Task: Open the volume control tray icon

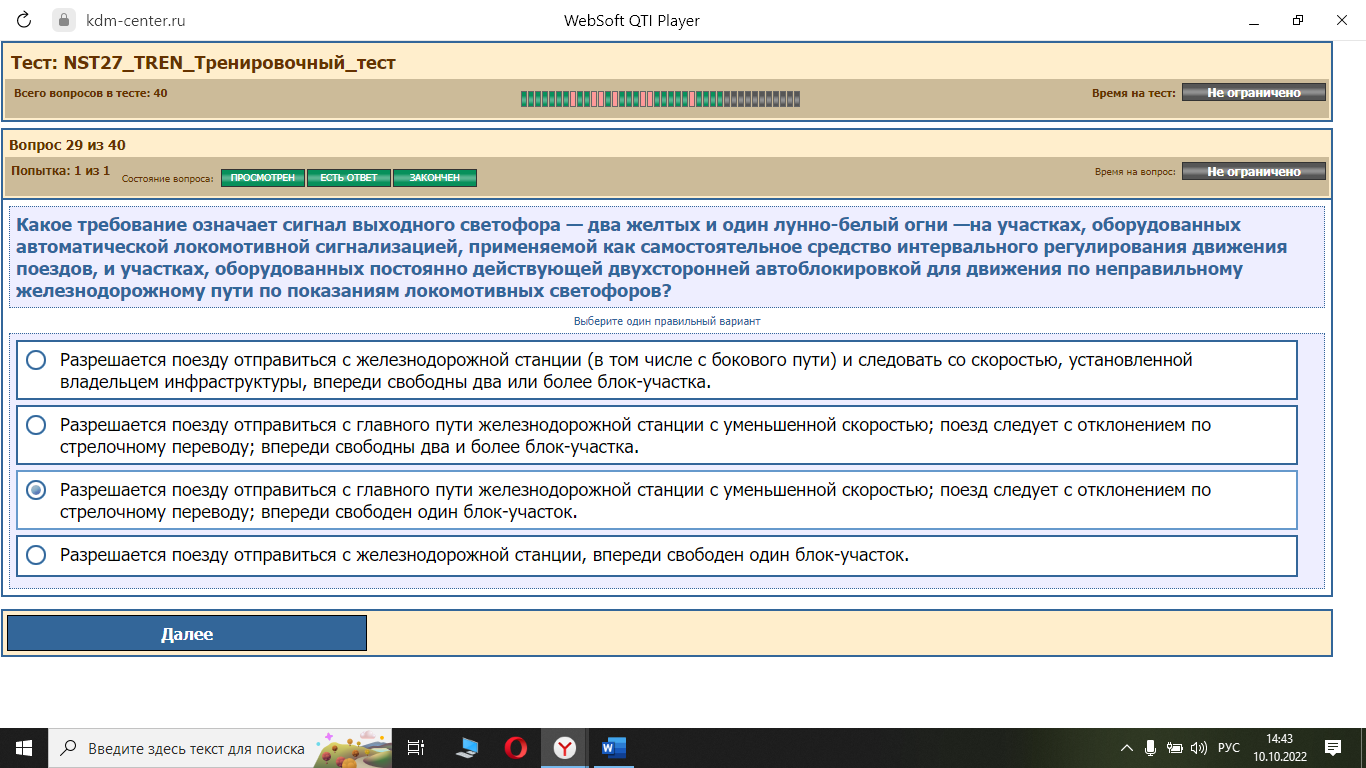Action: coord(1199,747)
